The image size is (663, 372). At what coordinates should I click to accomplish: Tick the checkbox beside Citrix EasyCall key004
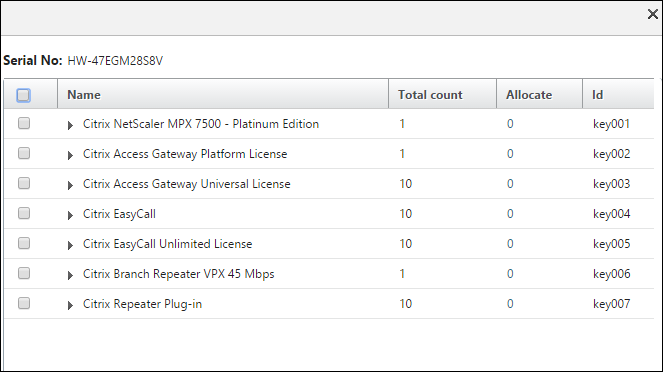pyautogui.click(x=24, y=213)
